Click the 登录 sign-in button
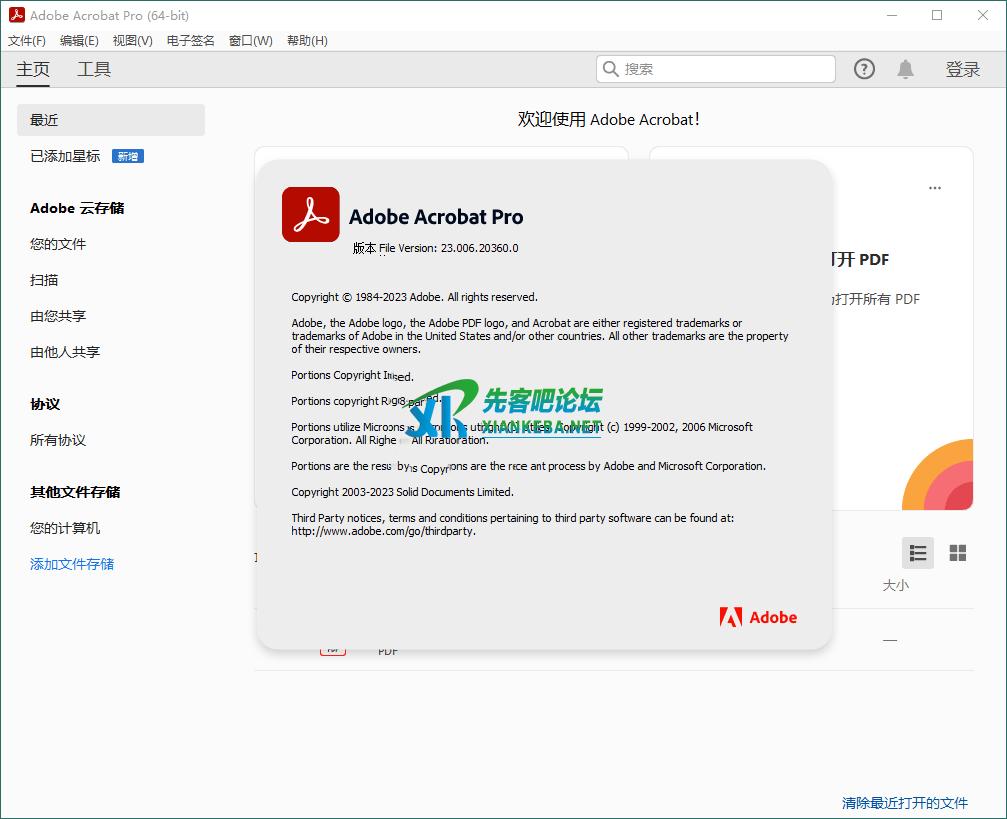Image resolution: width=1007 pixels, height=819 pixels. pyautogui.click(x=962, y=69)
